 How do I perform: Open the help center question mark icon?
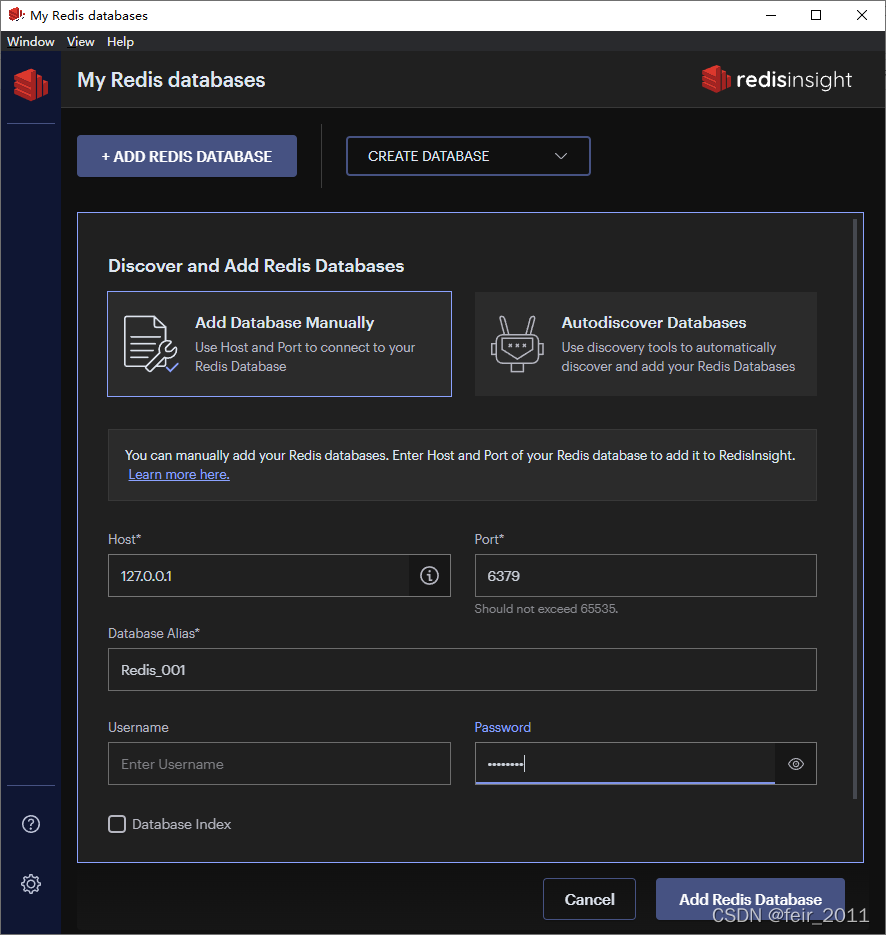point(31,824)
